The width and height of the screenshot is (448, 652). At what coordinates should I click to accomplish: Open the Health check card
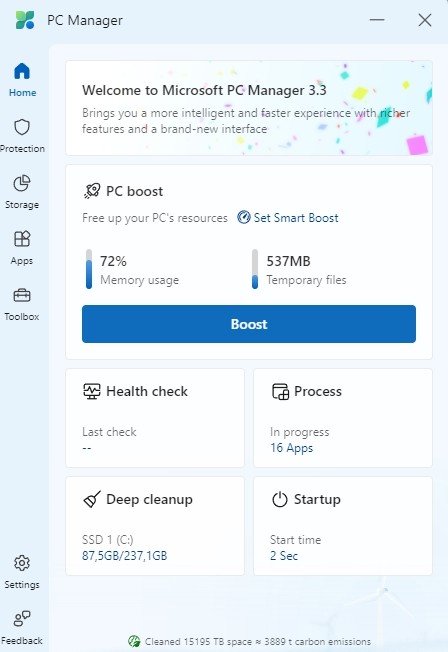[x=155, y=418]
